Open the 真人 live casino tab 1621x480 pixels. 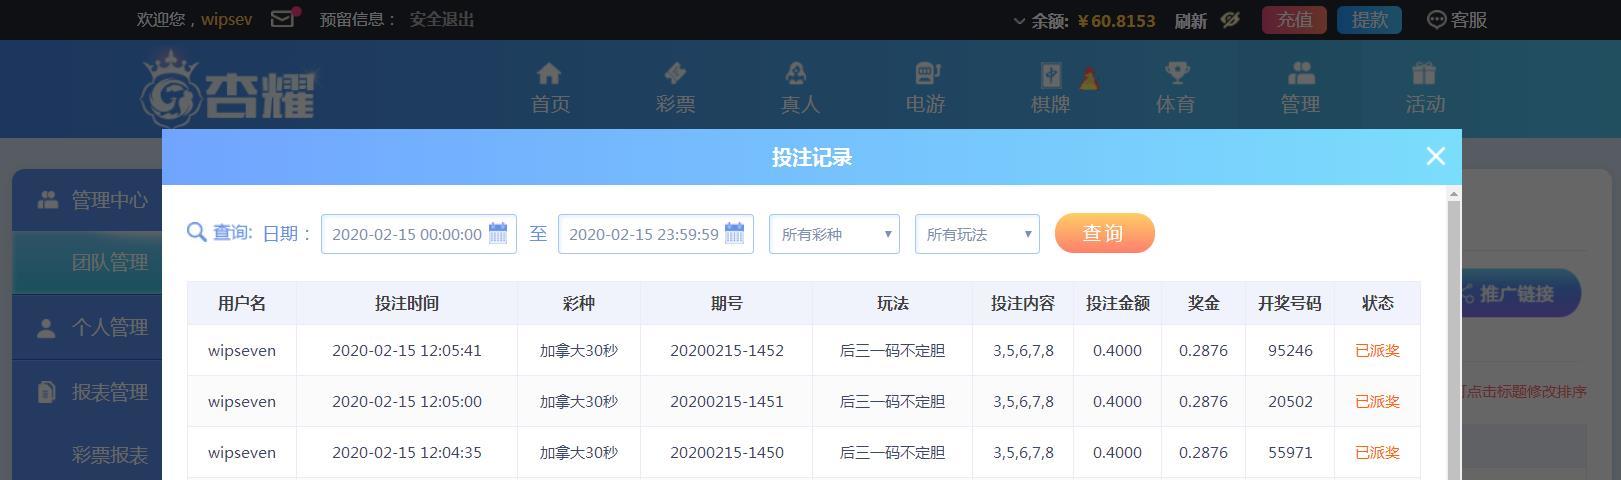click(x=799, y=88)
